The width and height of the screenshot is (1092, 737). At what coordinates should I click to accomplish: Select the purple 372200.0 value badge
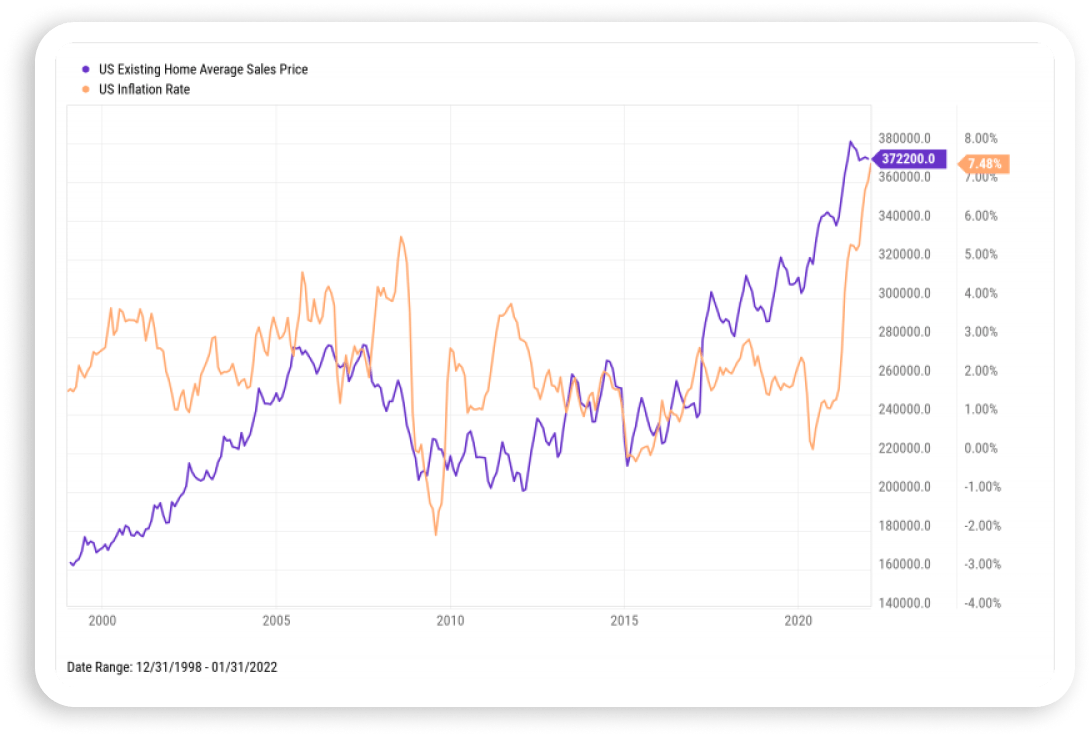click(x=908, y=158)
